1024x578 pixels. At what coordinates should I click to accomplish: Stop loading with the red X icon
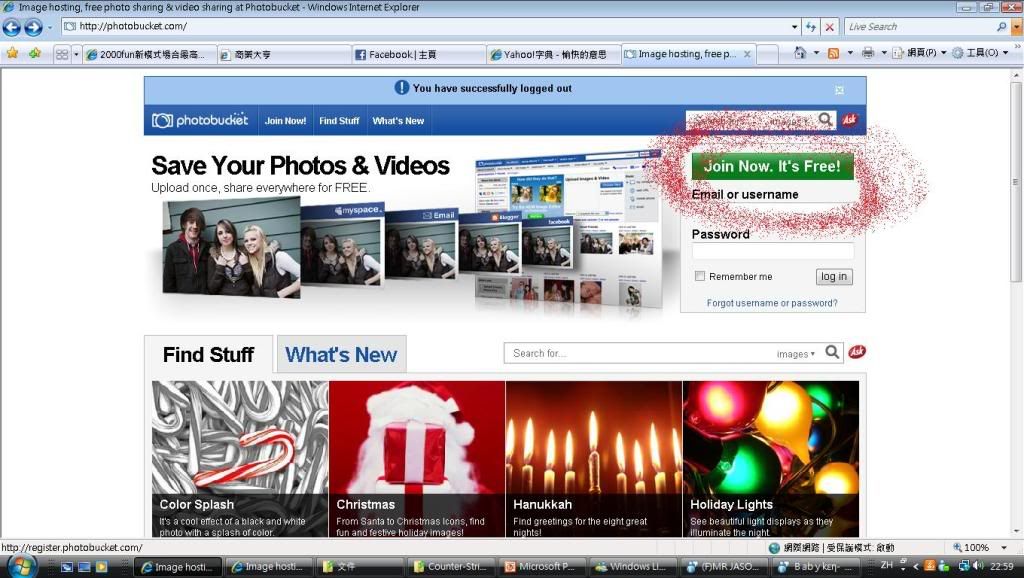pos(829,27)
